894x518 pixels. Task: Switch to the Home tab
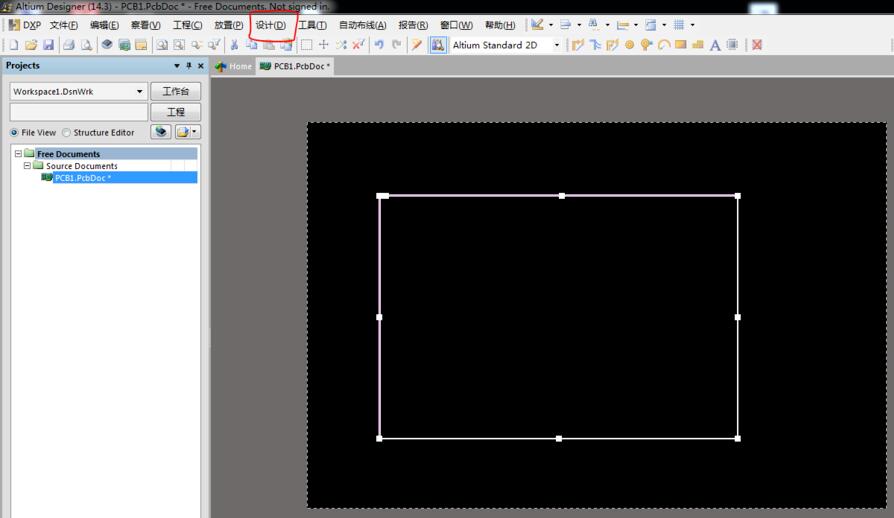[234, 66]
